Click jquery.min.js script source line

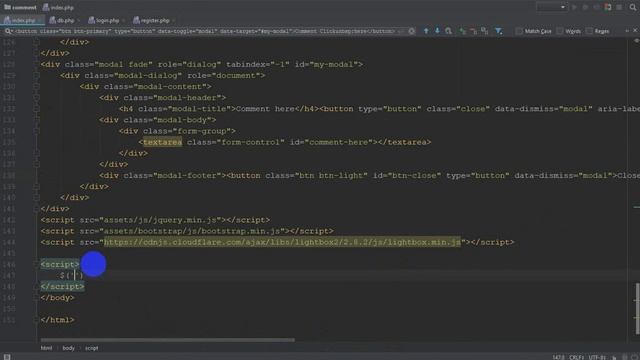[155, 220]
